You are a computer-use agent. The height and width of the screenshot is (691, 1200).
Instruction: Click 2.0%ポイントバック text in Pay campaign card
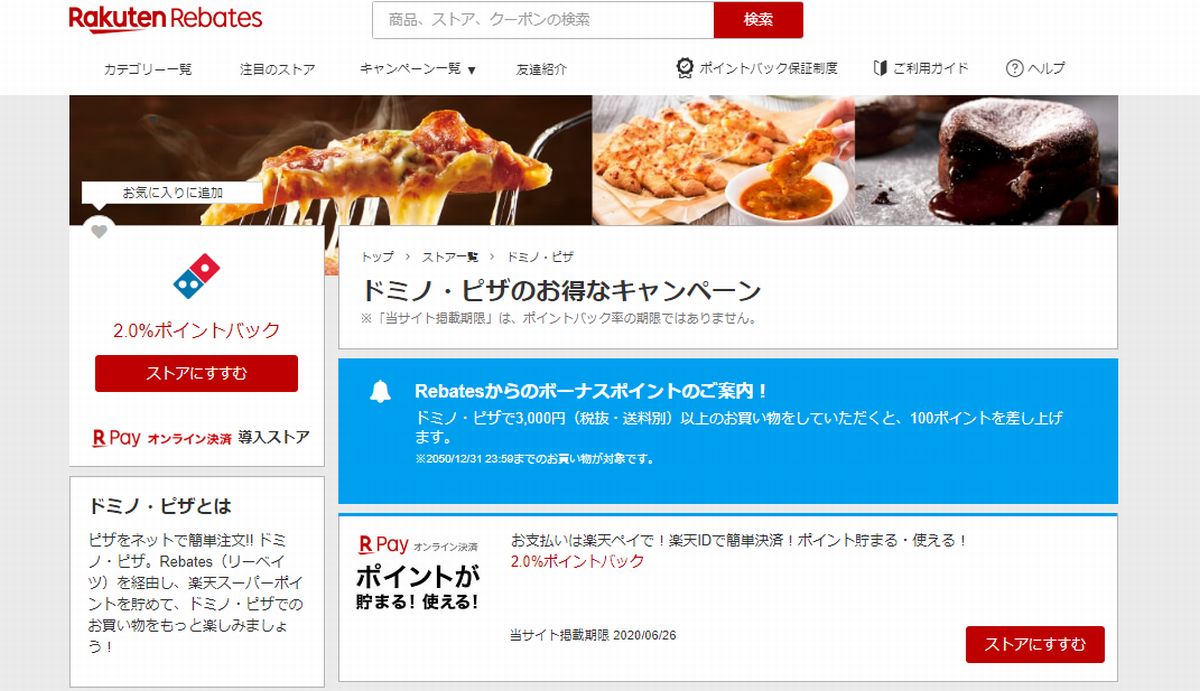(x=577, y=561)
